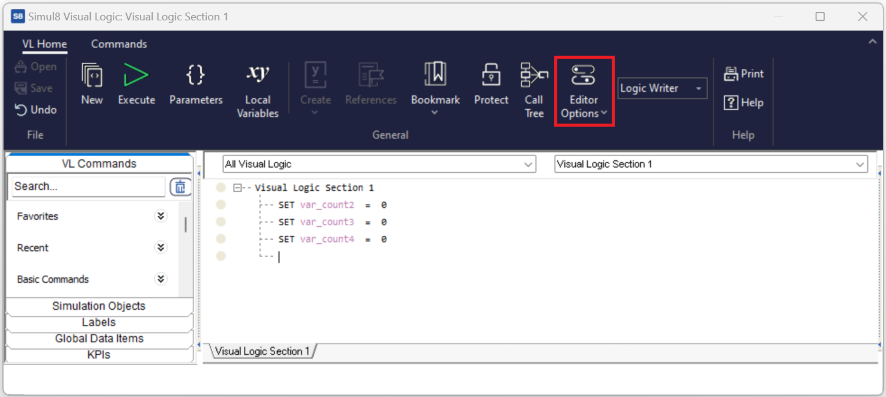Select the SET var_count3 = 0 line
886x397 pixels.
point(332,223)
